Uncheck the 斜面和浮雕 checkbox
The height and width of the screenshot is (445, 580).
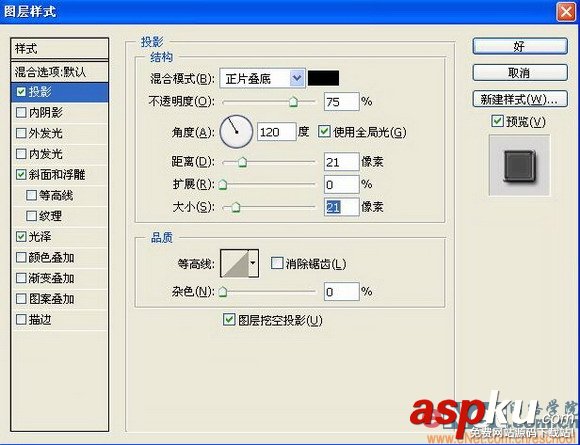21,175
